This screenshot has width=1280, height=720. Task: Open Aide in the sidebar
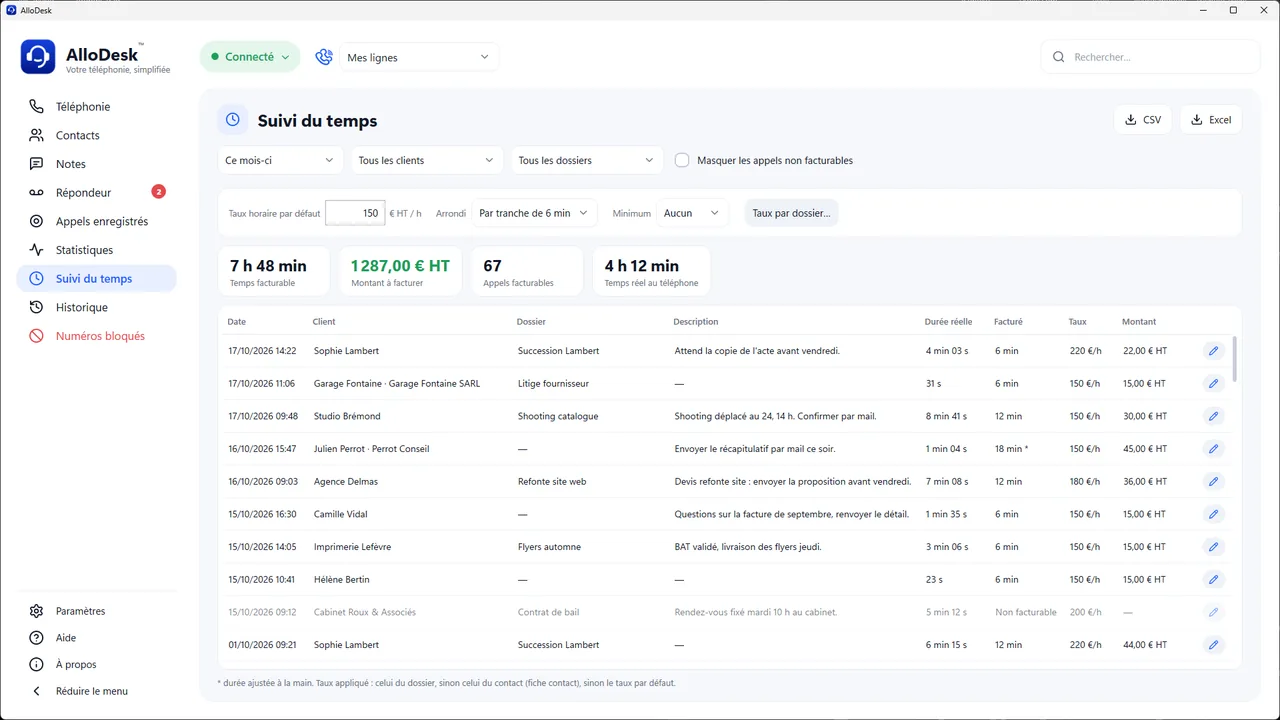coord(96,638)
